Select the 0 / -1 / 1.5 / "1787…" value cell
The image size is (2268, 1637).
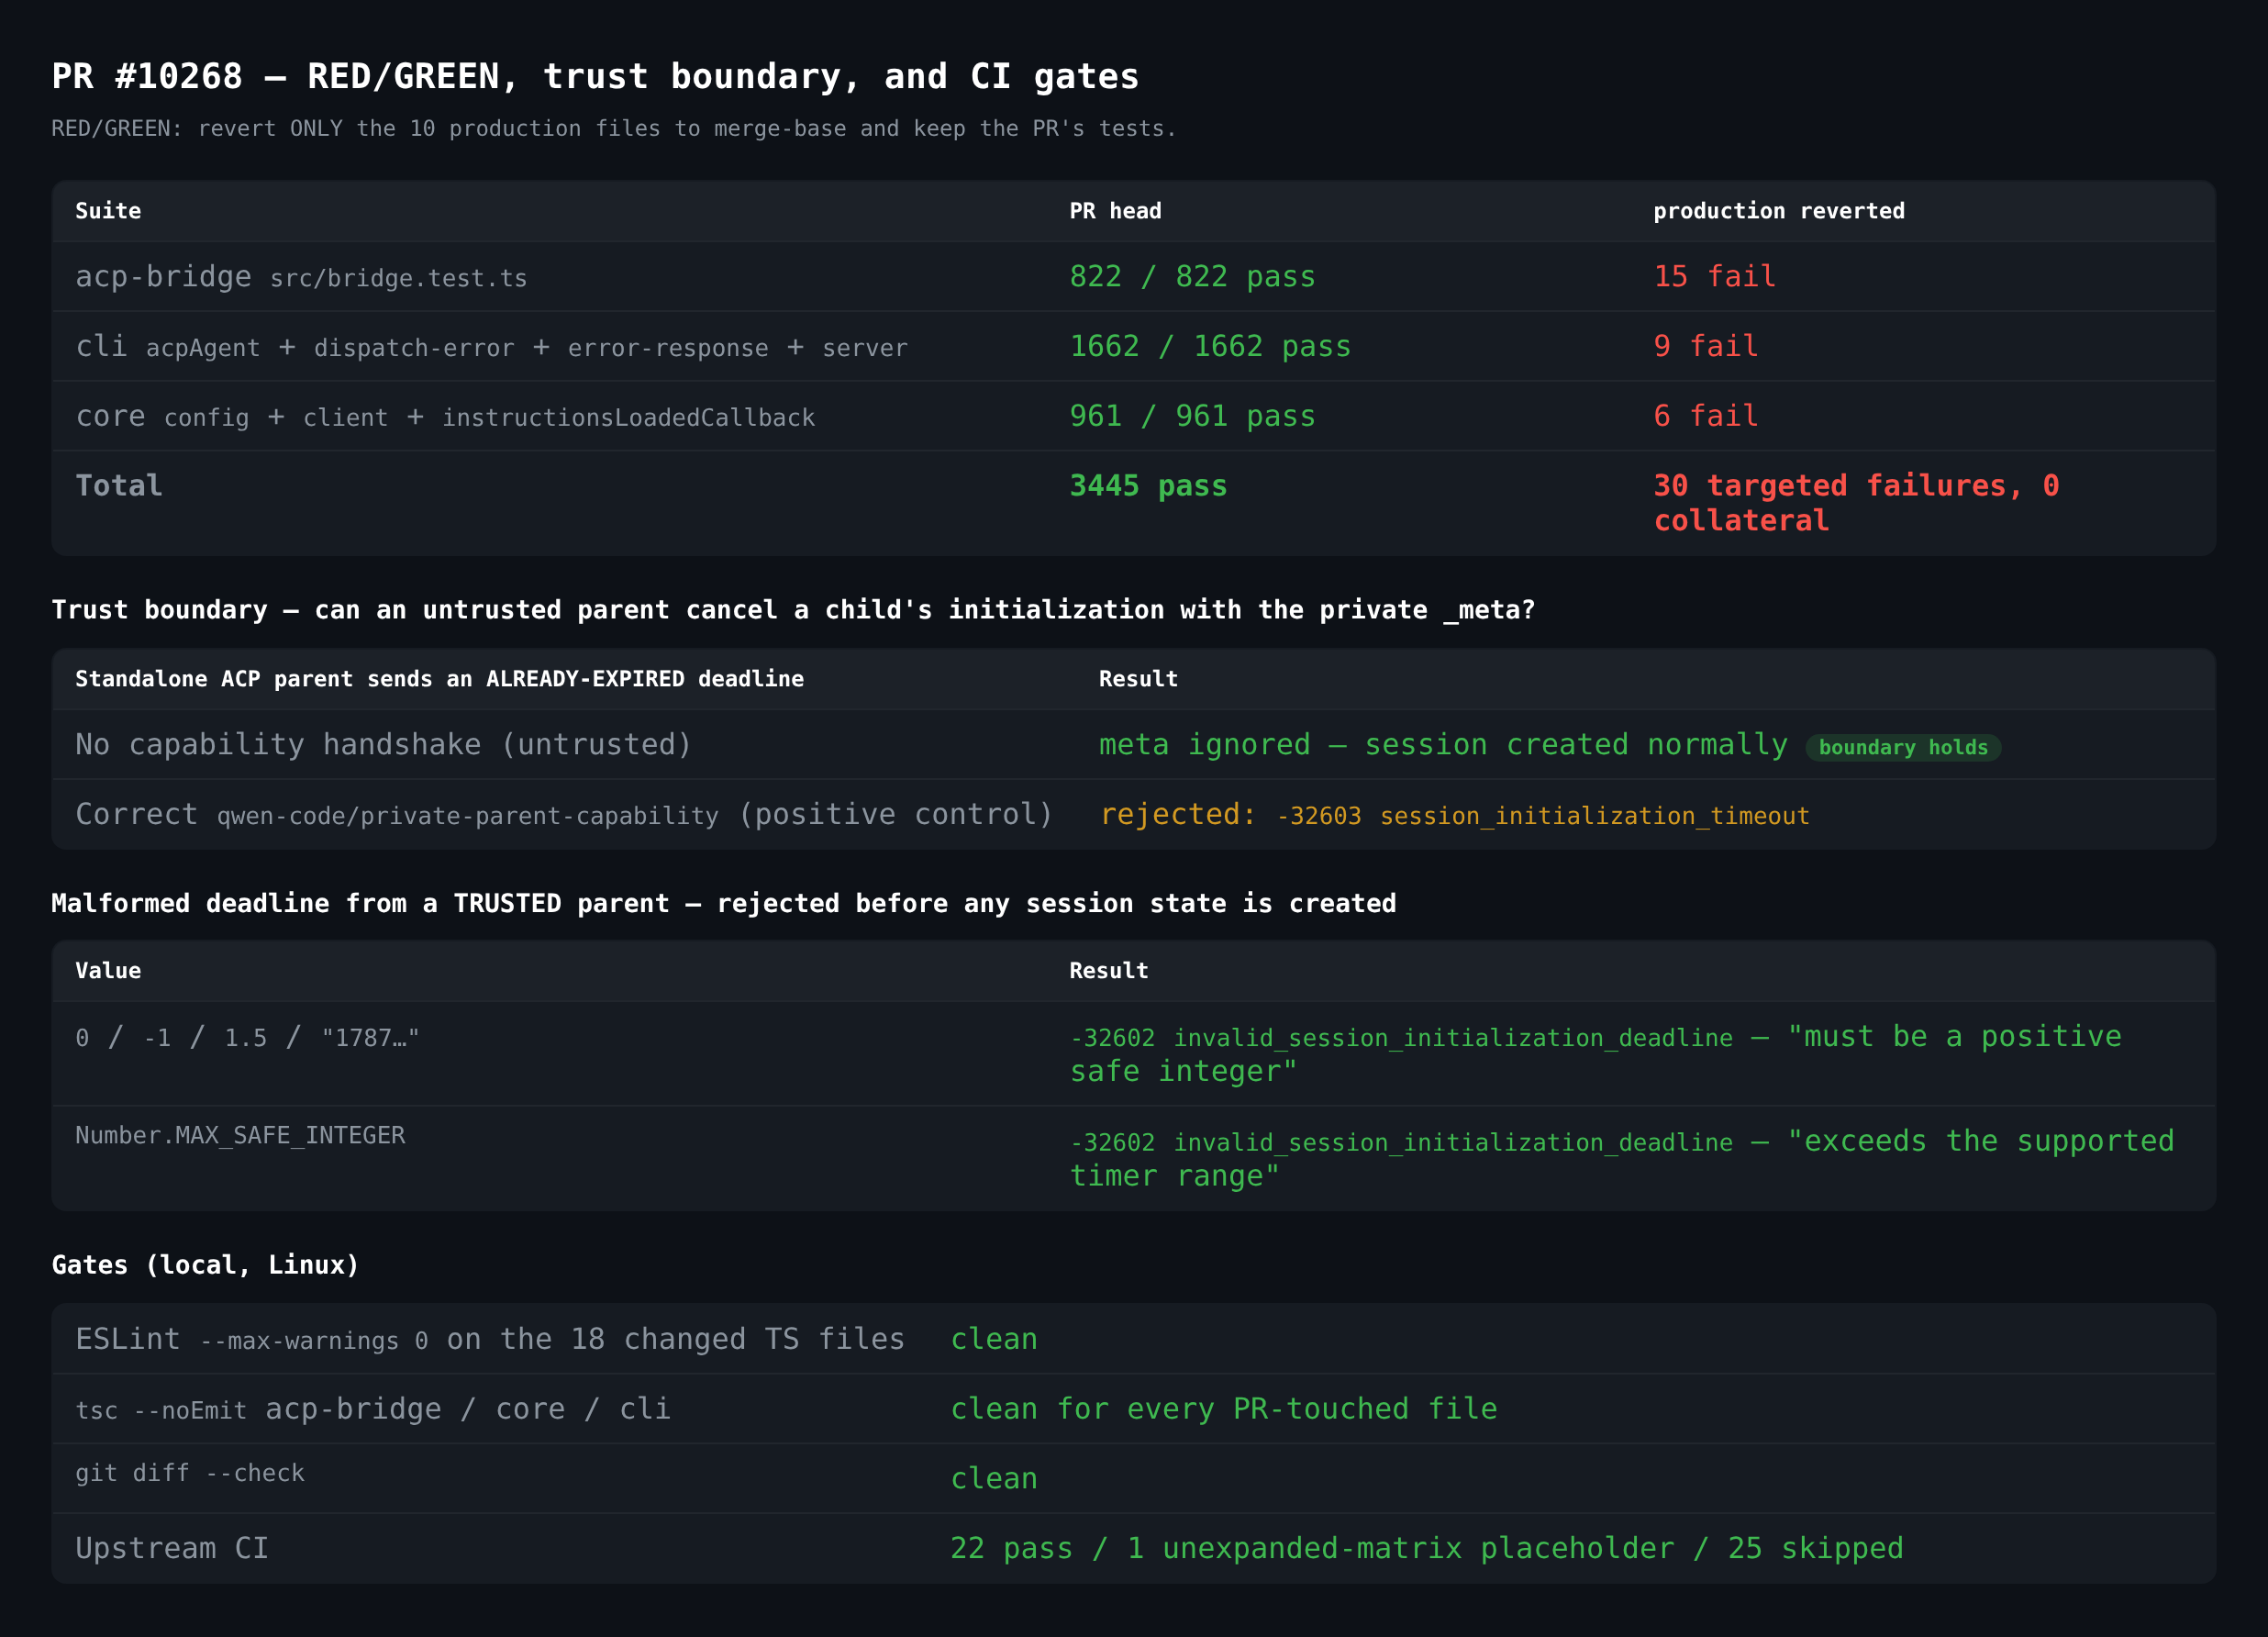(247, 1038)
